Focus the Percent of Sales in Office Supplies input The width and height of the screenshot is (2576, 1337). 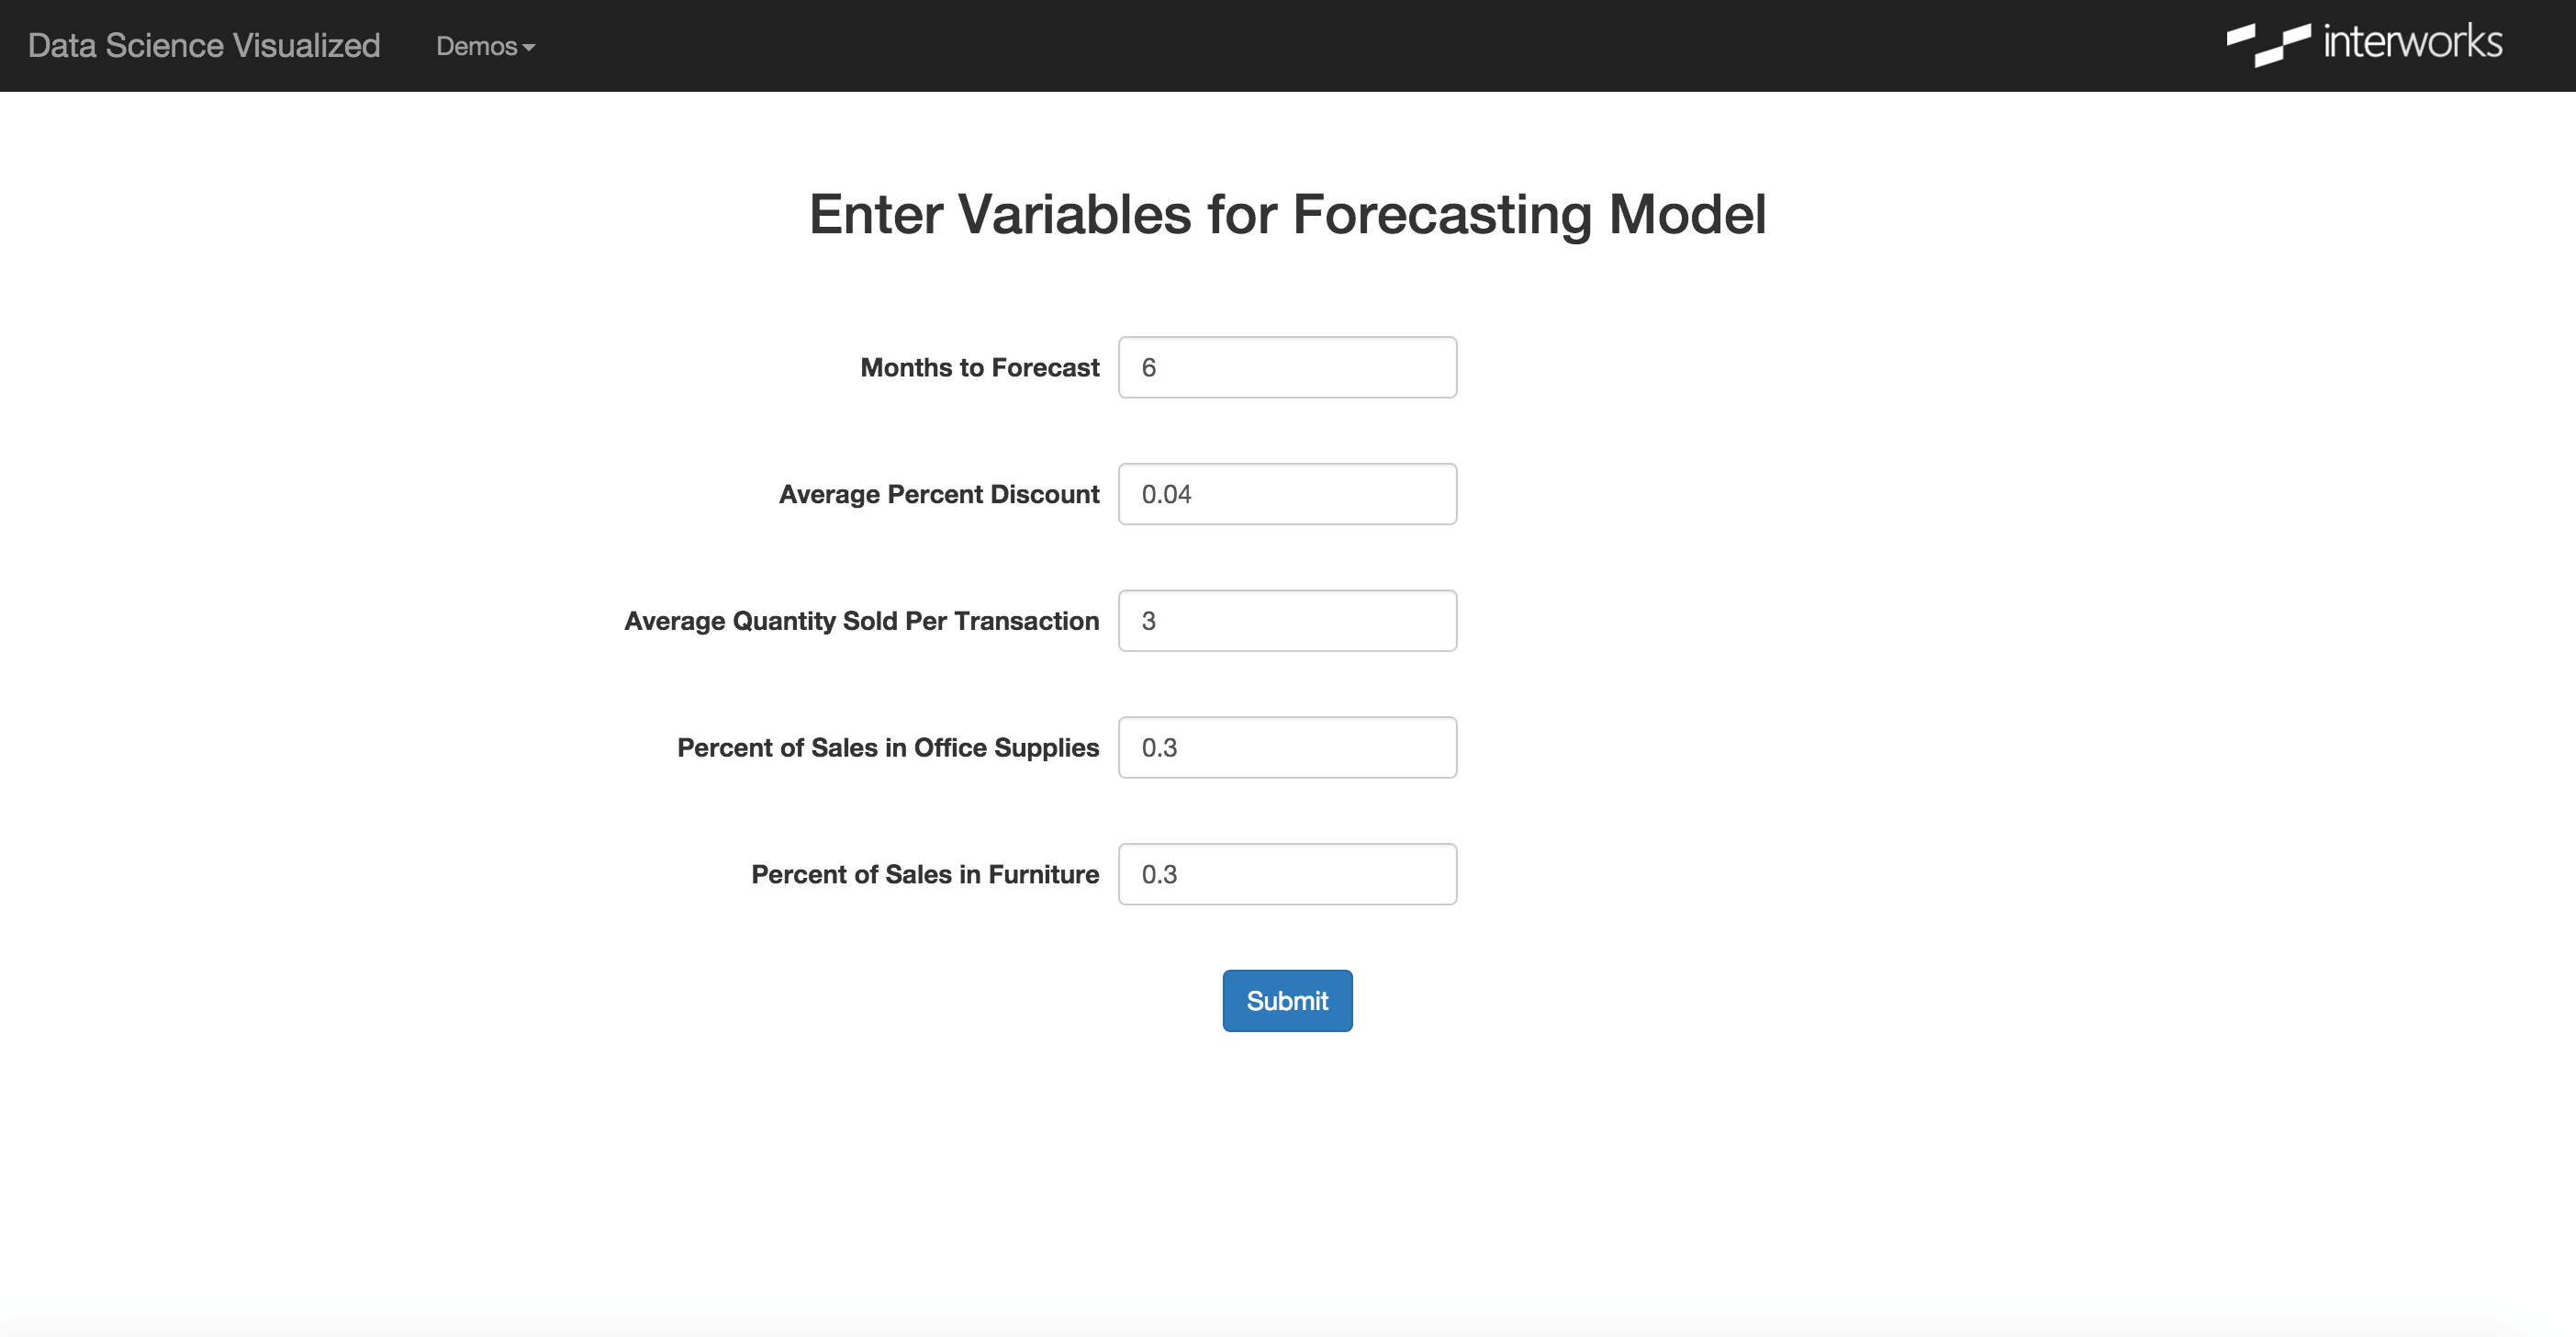click(x=1287, y=748)
